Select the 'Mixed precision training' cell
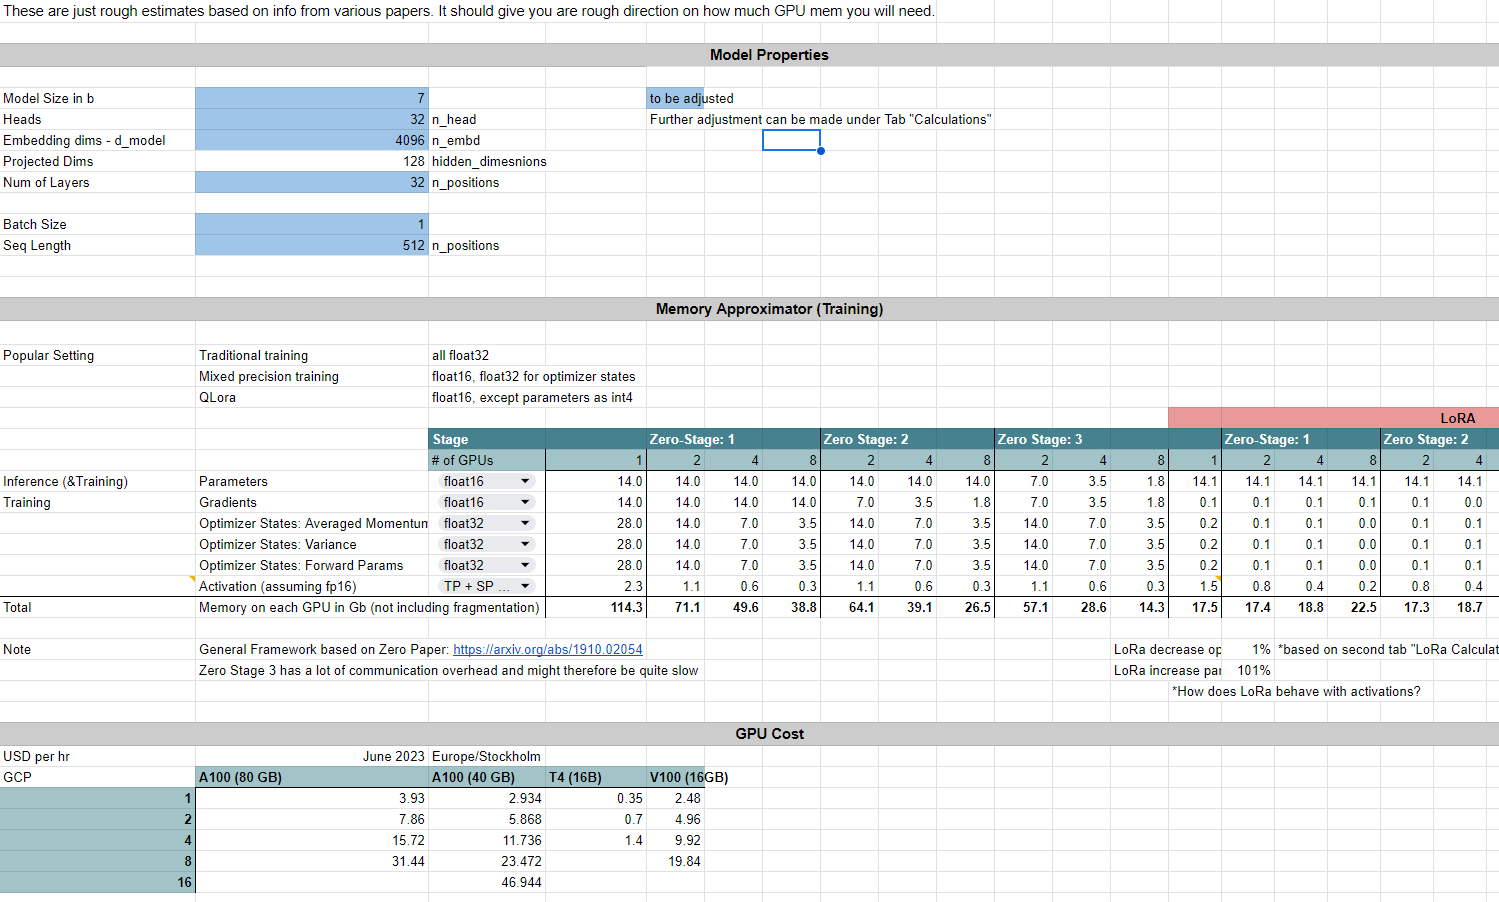Viewport: 1499px width, 902px height. (x=312, y=376)
